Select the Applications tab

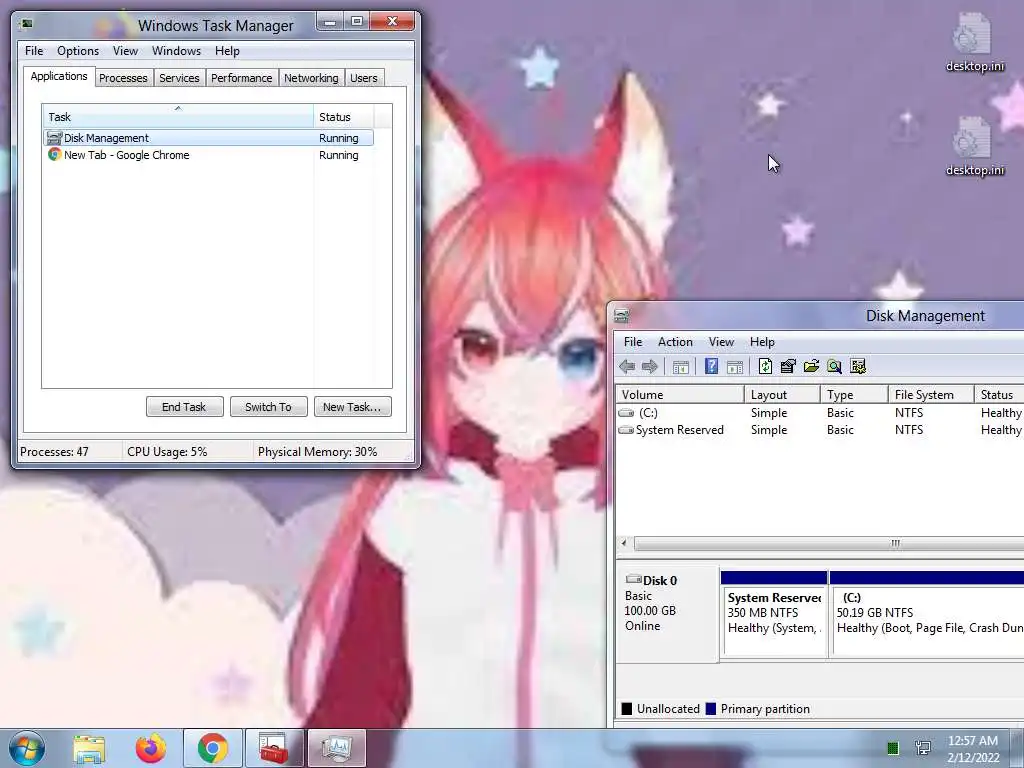[x=59, y=76]
